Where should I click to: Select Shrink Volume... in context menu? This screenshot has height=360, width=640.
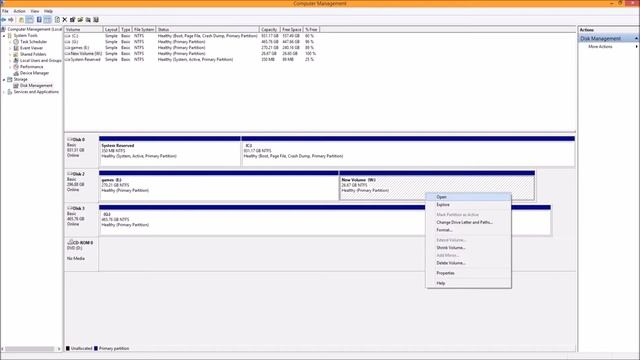pyautogui.click(x=469, y=248)
